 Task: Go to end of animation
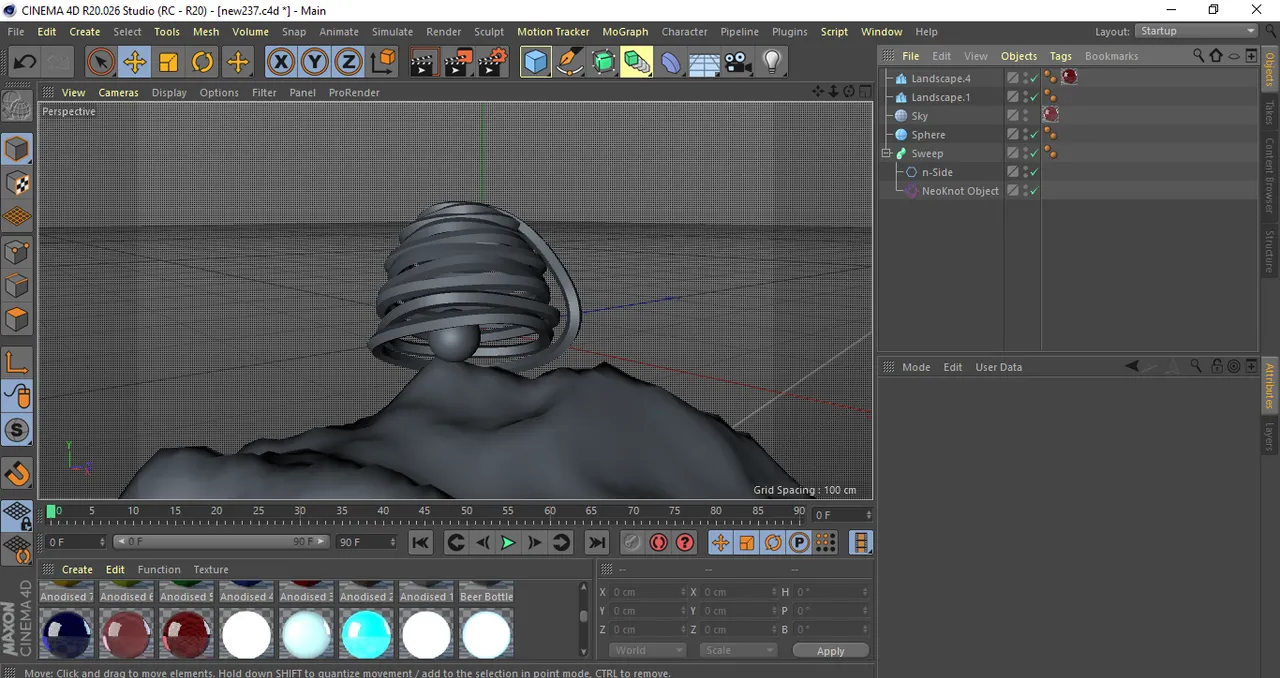pyautogui.click(x=596, y=542)
